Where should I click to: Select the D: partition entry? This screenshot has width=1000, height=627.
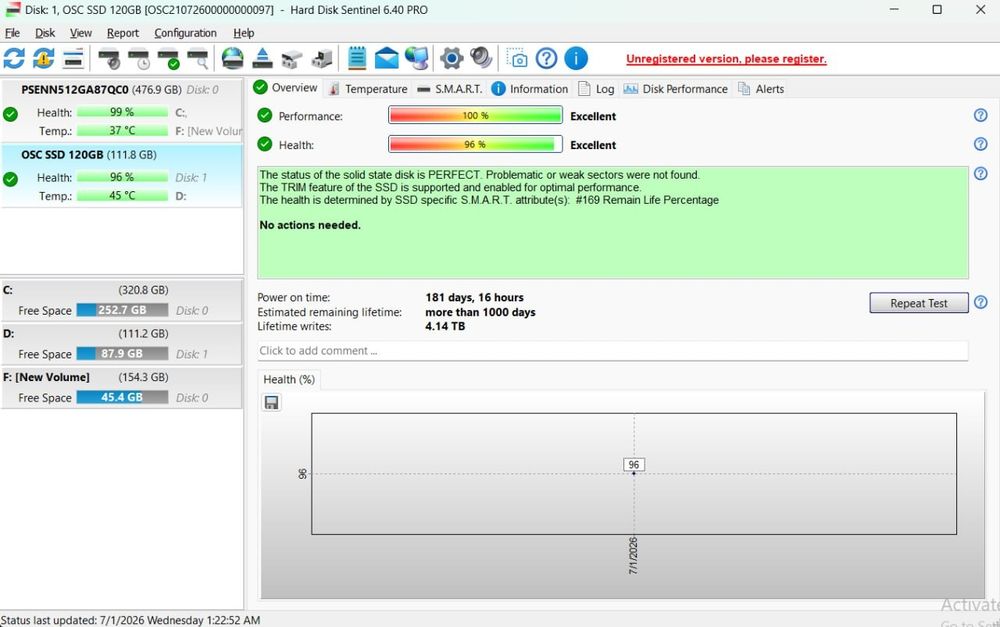click(x=122, y=343)
